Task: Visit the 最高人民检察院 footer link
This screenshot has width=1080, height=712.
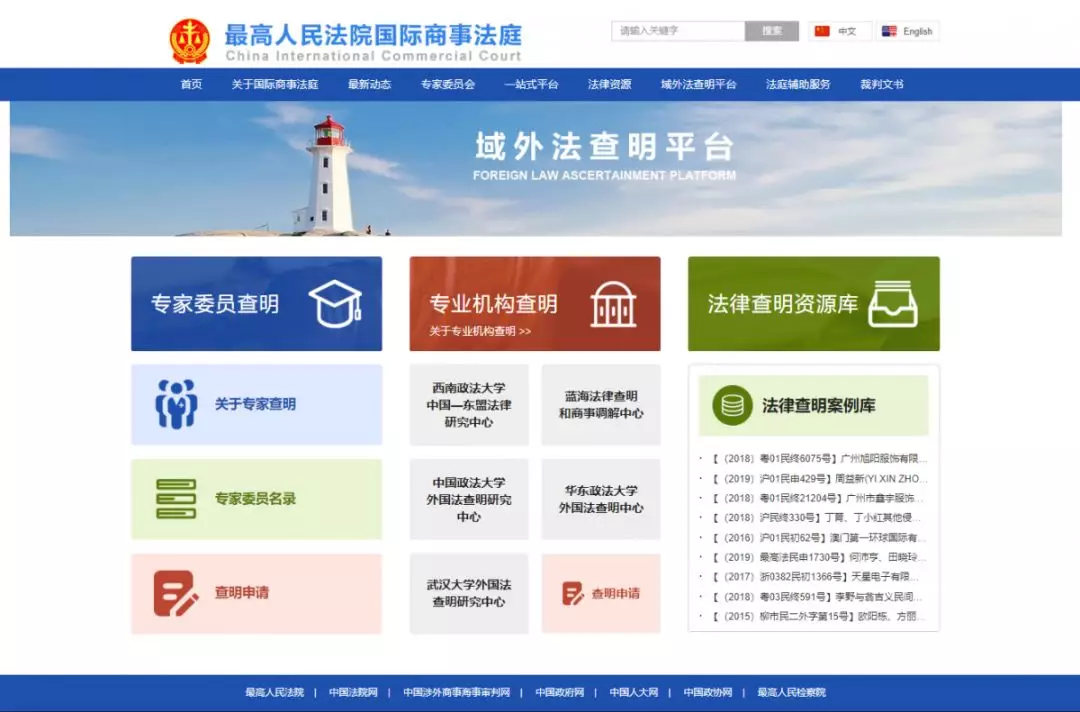Action: 791,693
